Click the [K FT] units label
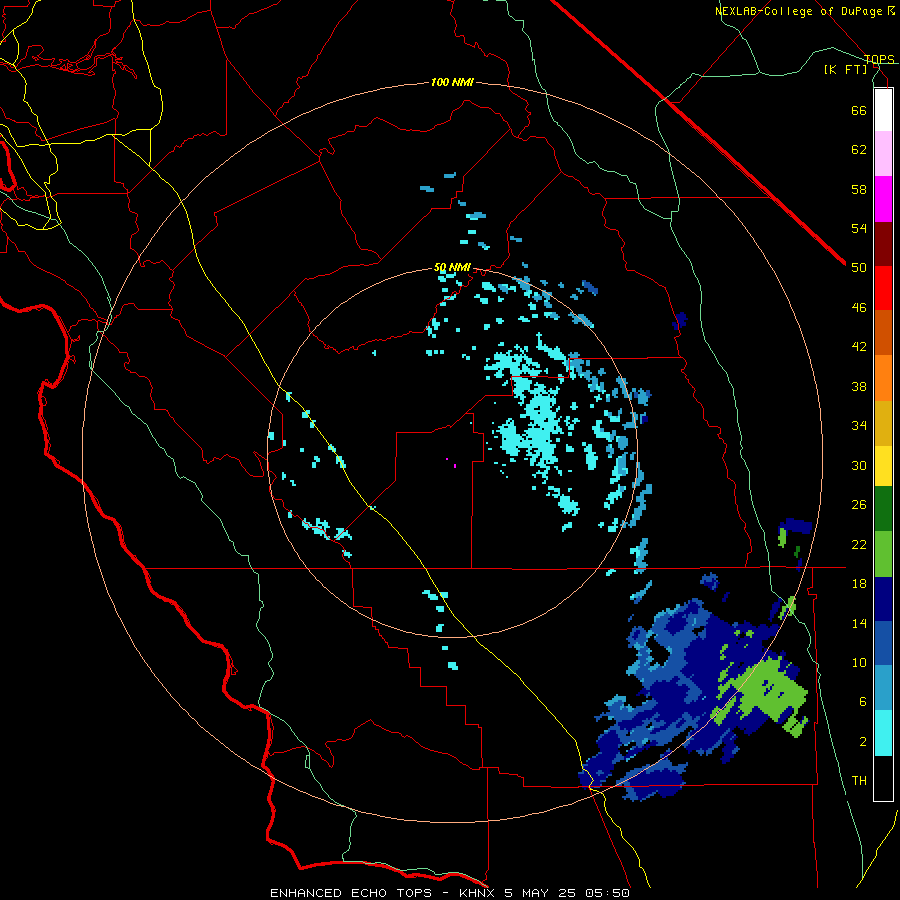 pos(845,69)
